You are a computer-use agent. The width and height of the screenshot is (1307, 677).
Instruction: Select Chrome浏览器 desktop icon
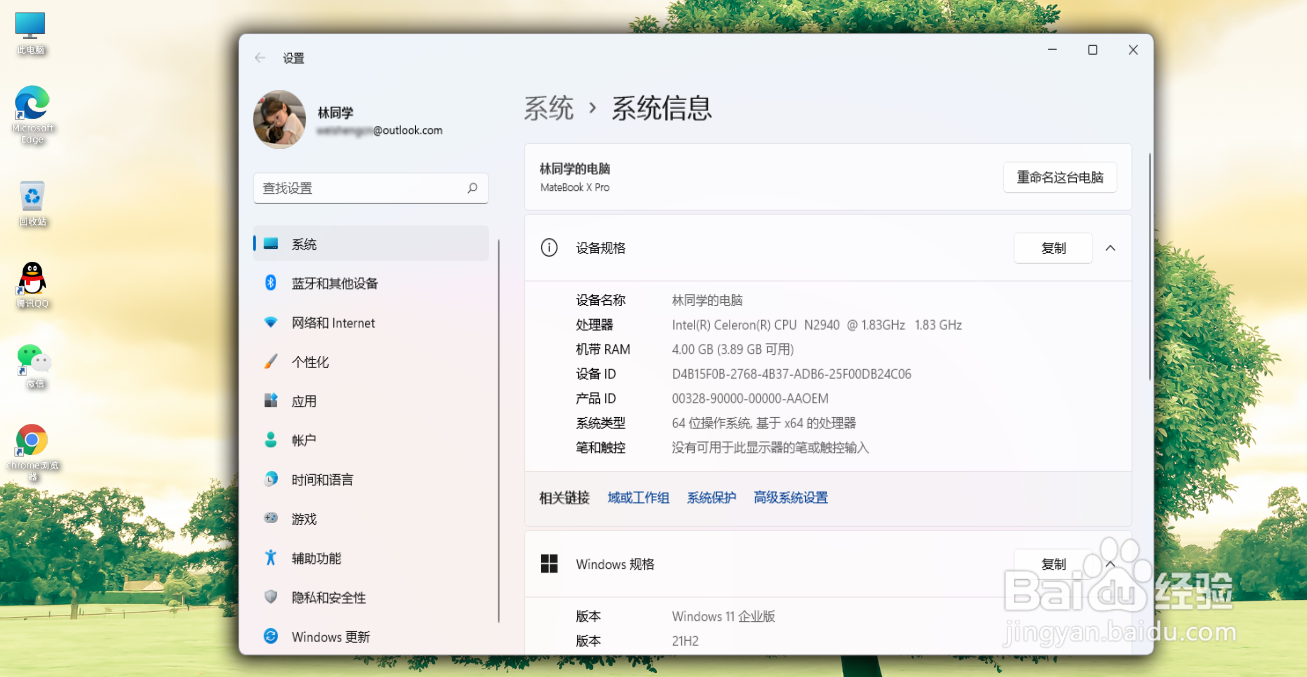[33, 453]
